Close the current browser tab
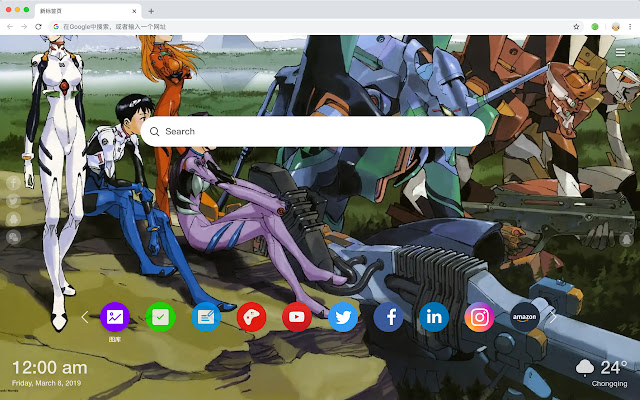640x400 pixels. (134, 11)
